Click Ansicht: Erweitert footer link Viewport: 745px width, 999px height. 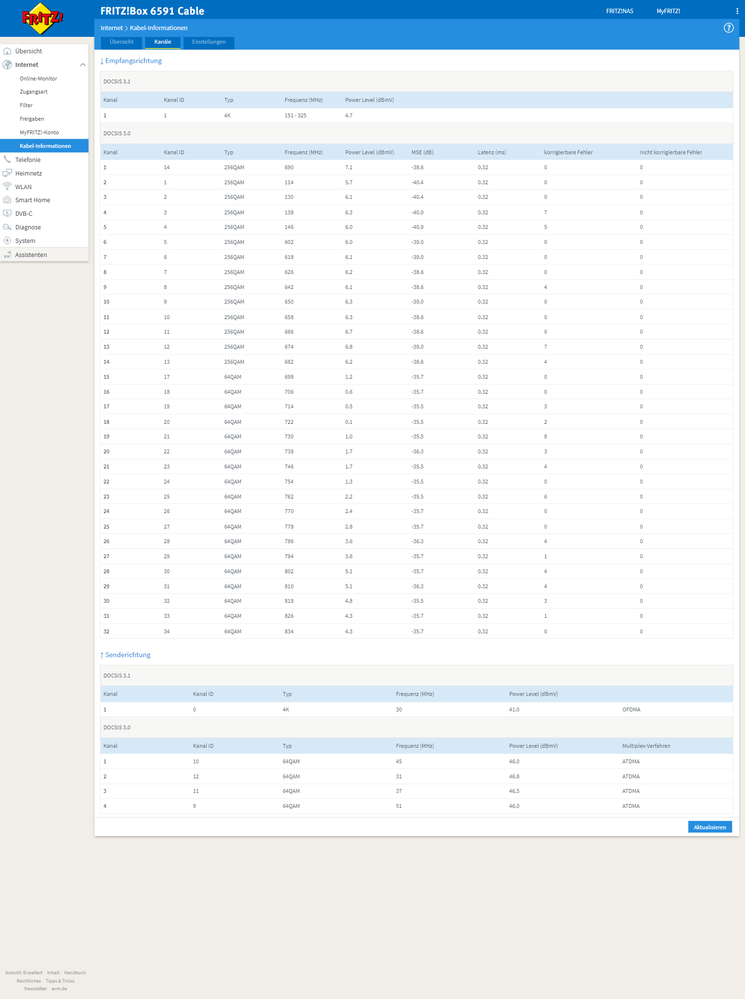tap(24, 973)
